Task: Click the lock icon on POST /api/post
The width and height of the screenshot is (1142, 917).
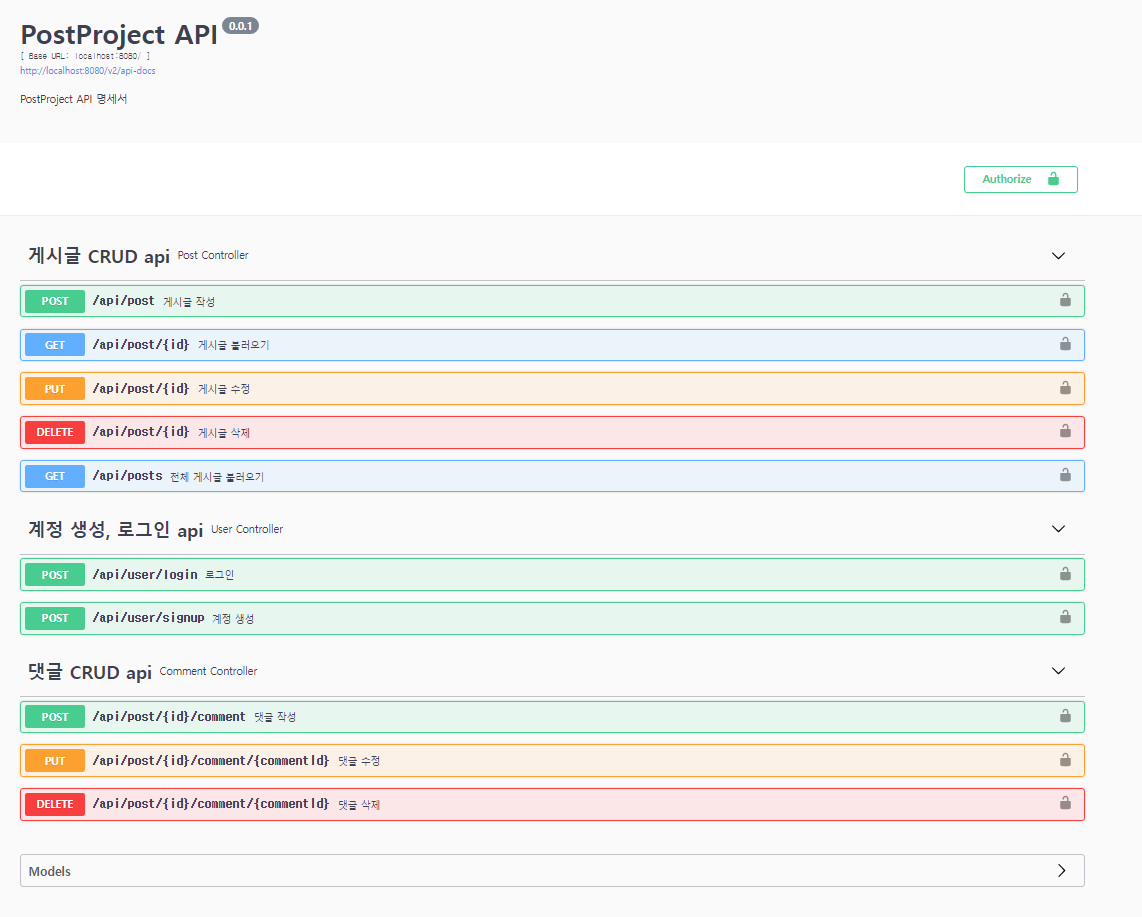Action: [1065, 300]
